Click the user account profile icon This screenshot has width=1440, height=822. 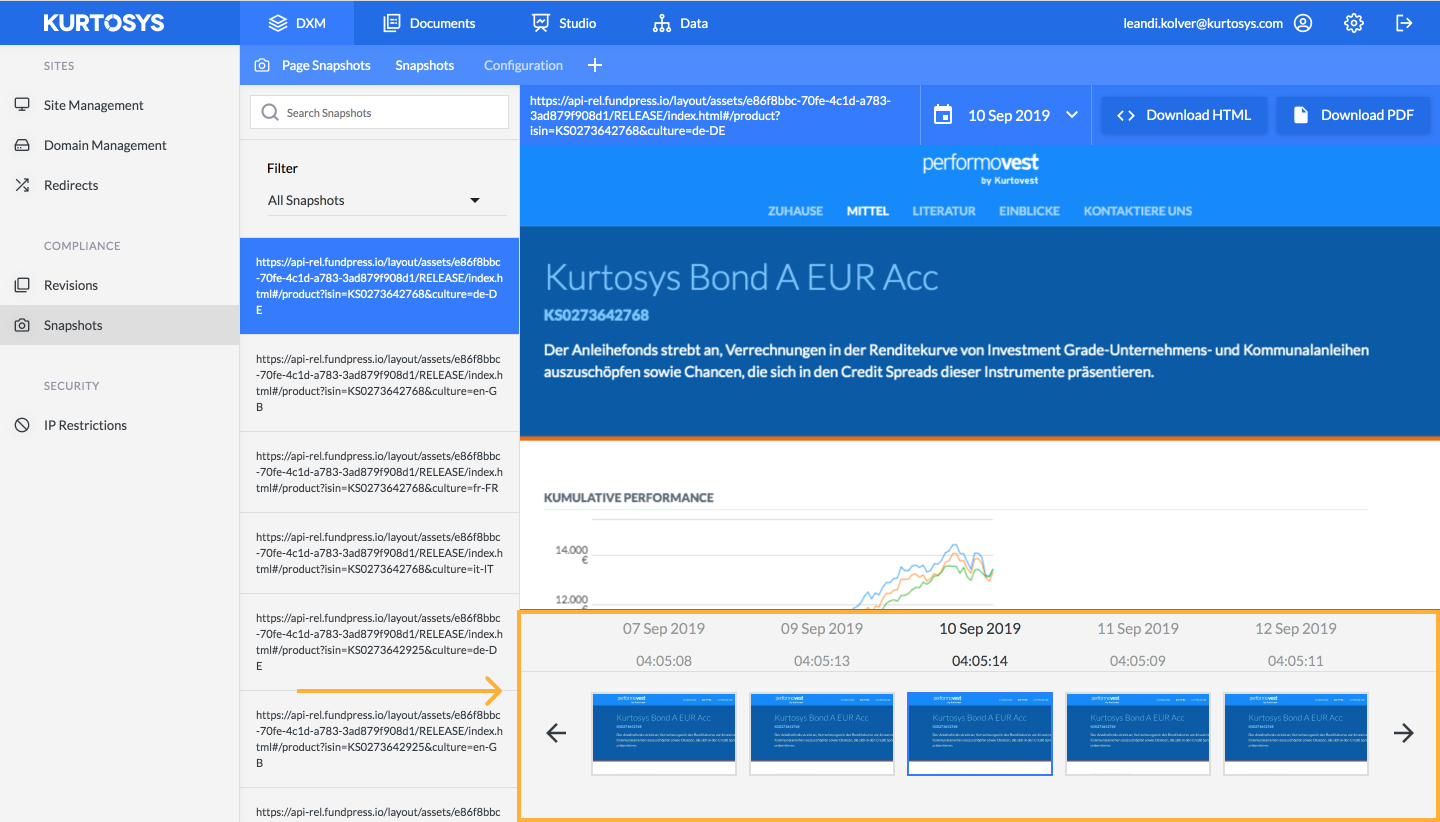[1302, 23]
